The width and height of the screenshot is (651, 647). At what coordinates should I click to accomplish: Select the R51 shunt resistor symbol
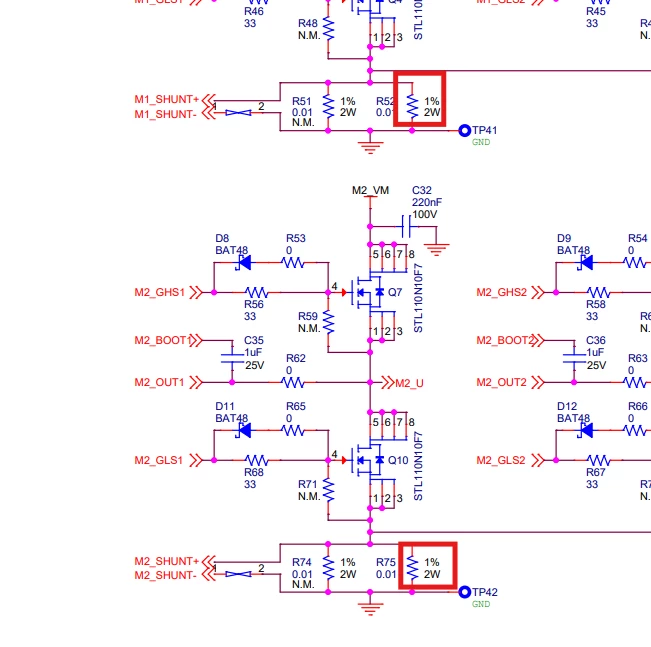(x=328, y=106)
